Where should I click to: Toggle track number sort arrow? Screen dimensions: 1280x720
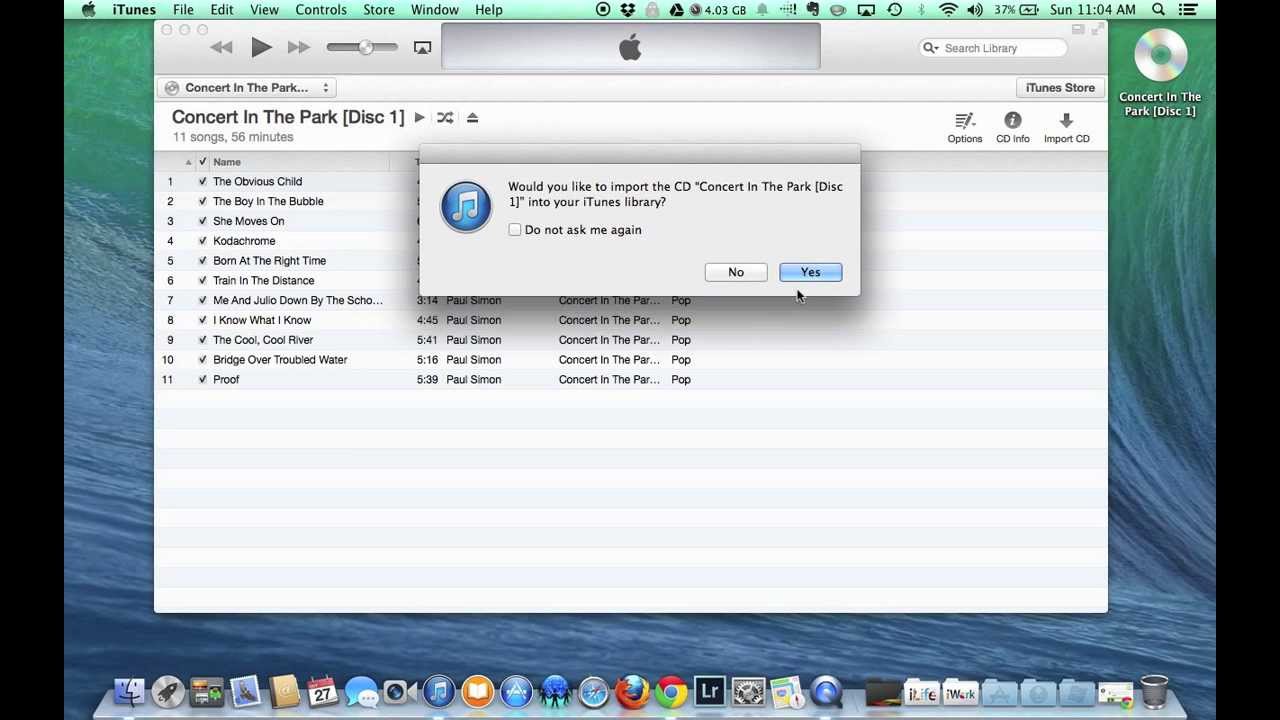pos(188,162)
